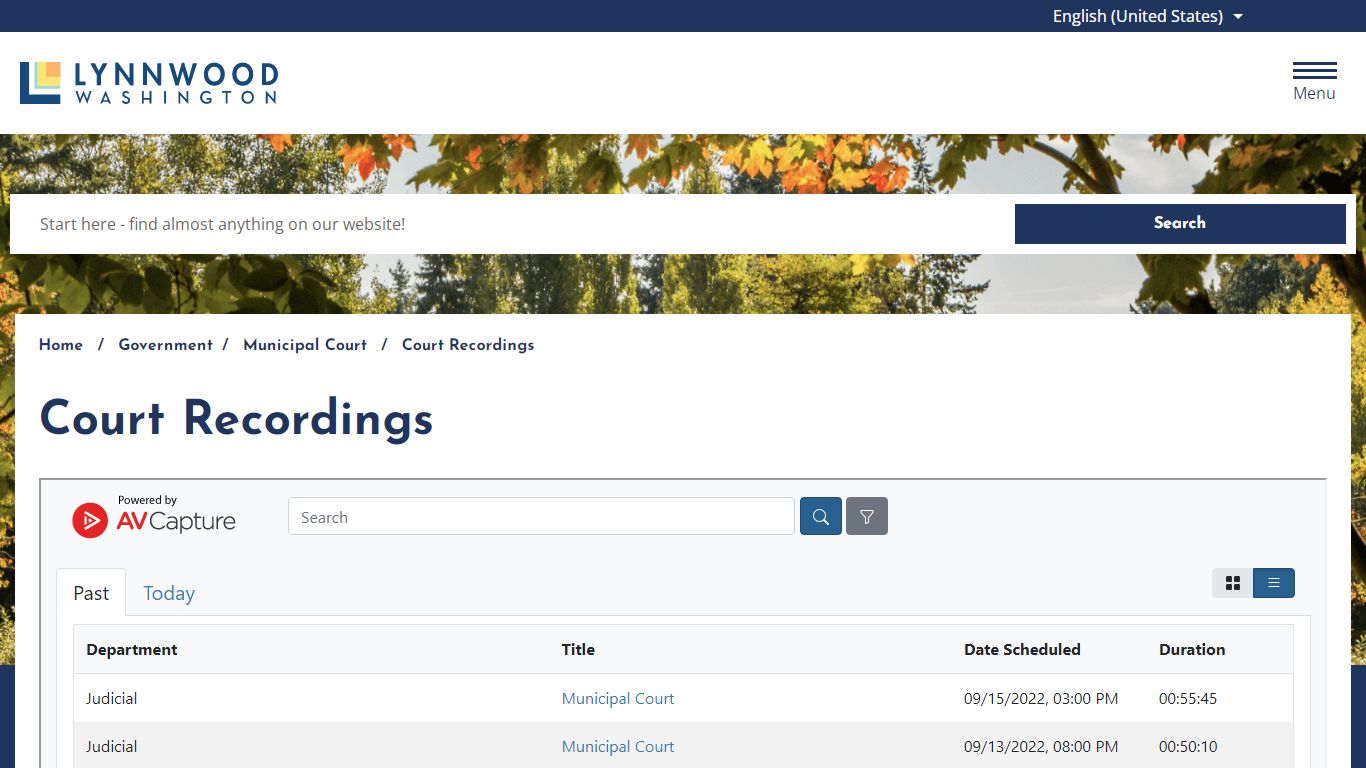Open the hamburger Menu icon
Screen dimensions: 1366x768
click(x=1314, y=81)
